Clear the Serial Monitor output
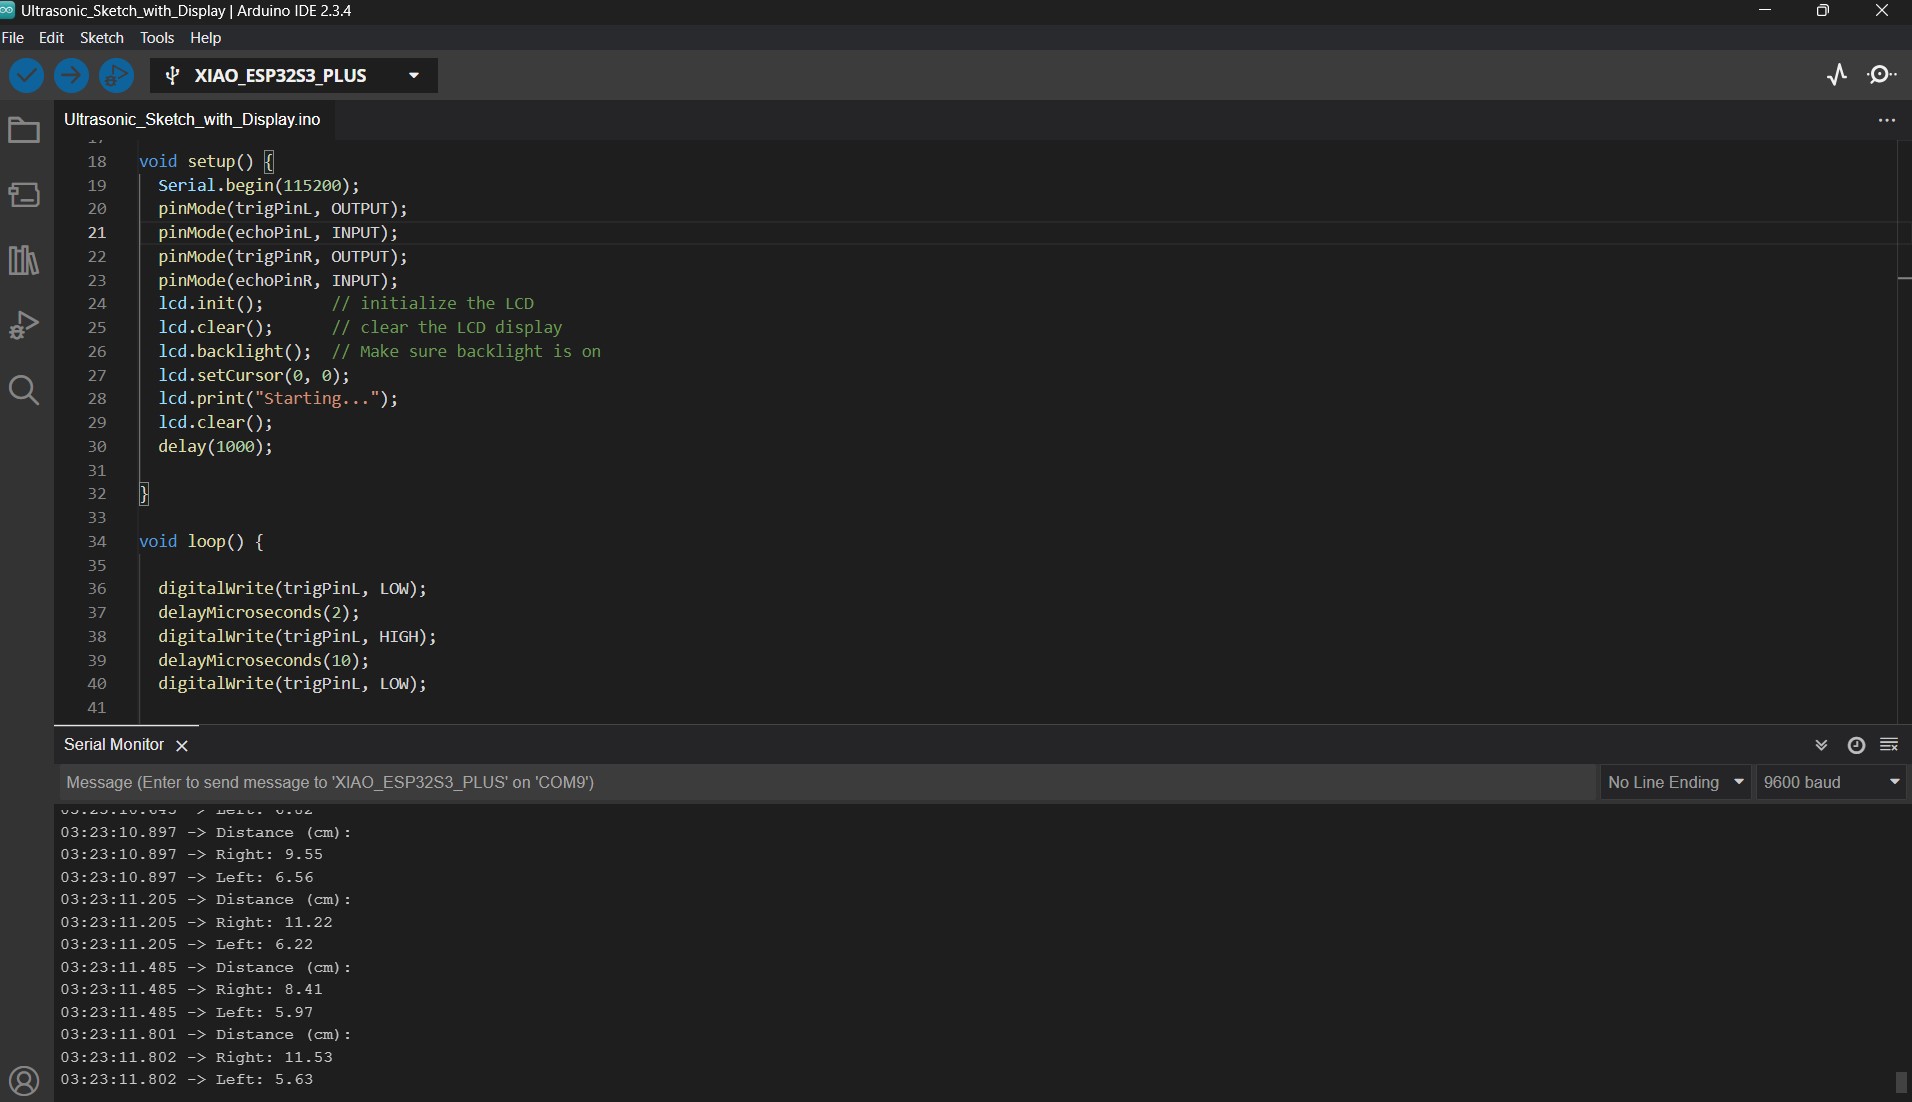The image size is (1912, 1102). [x=1889, y=745]
